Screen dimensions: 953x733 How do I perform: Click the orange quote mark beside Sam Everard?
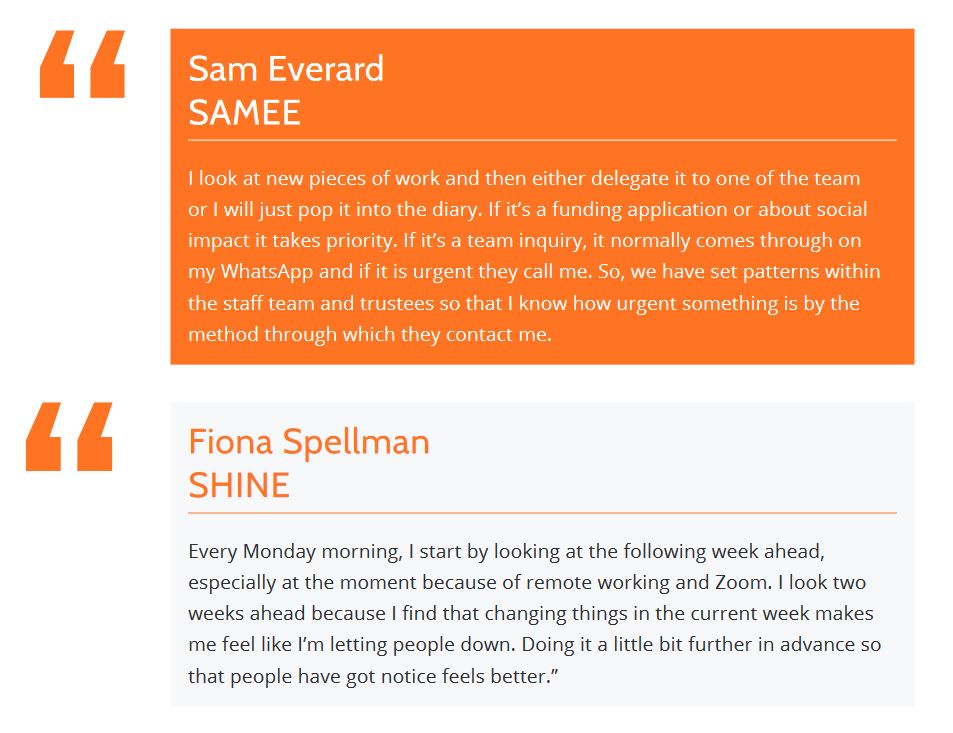pos(82,64)
